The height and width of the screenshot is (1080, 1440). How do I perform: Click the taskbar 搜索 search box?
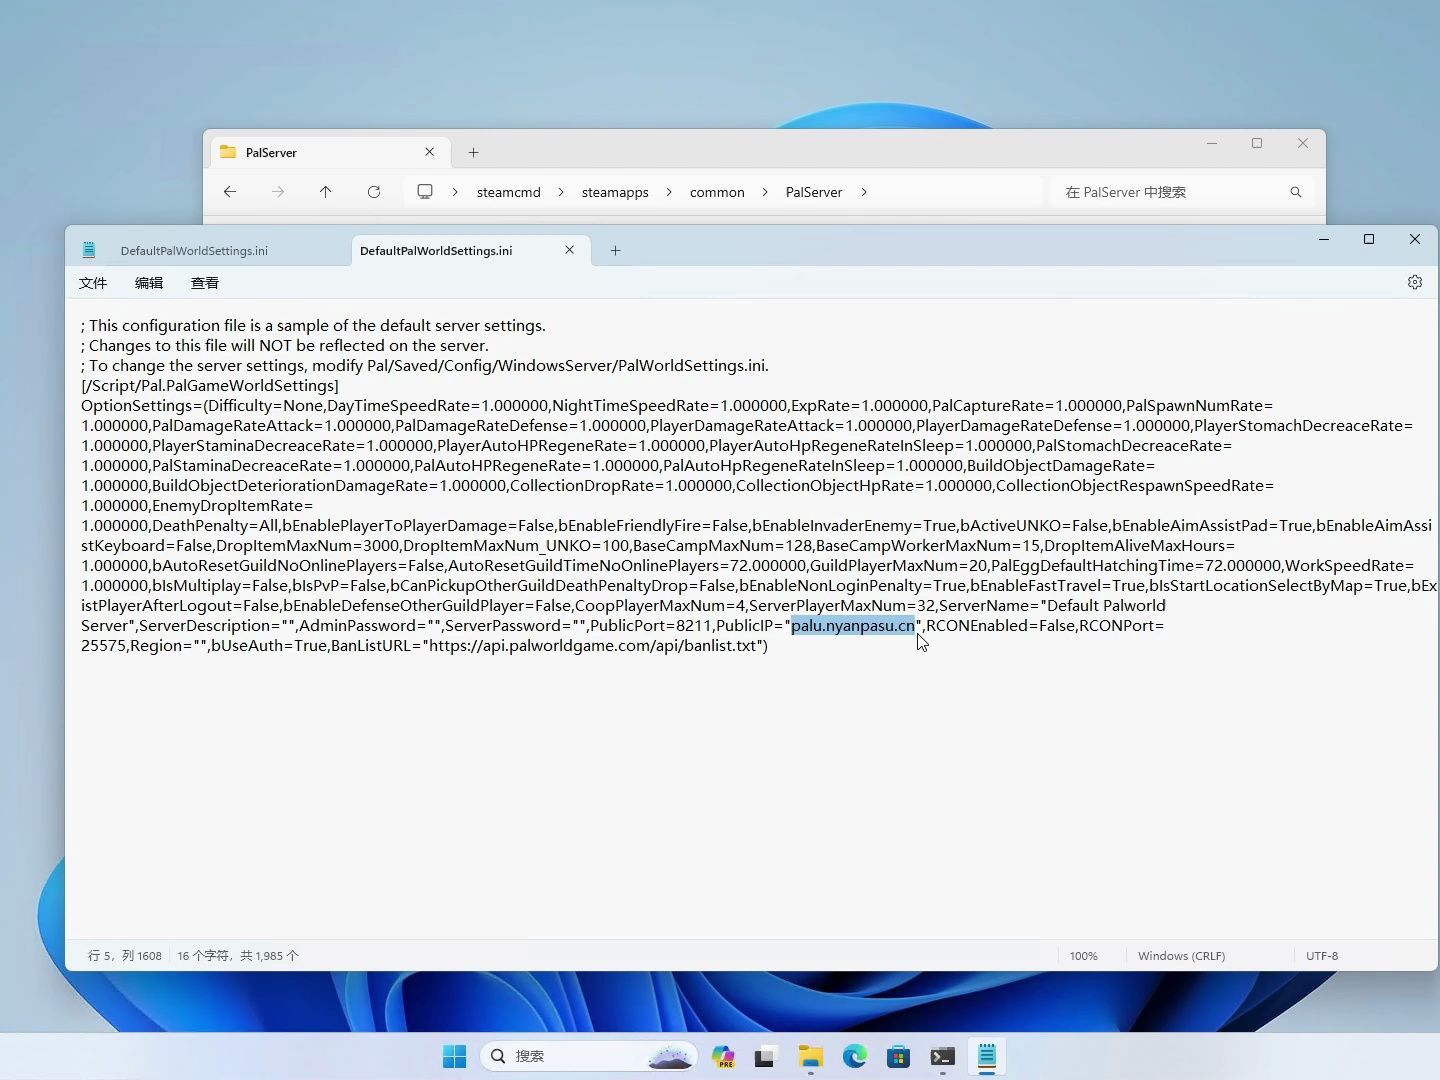[x=589, y=1056]
